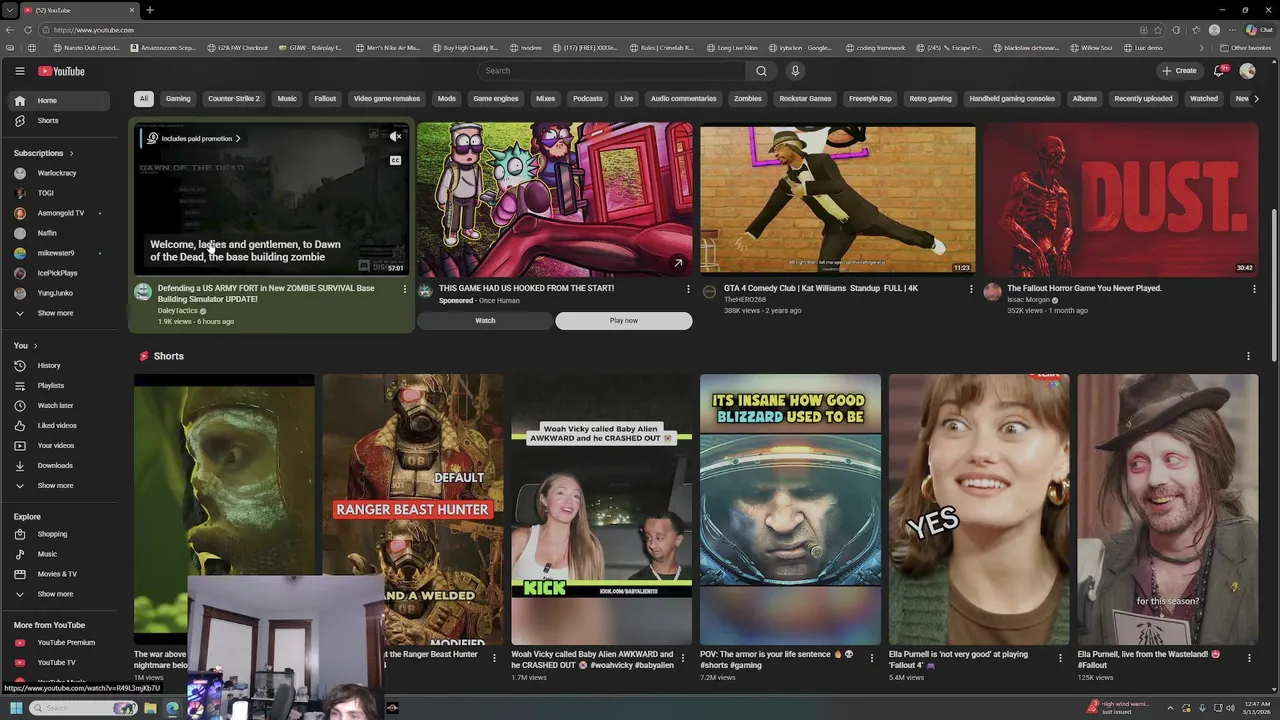
Task: Expand the Explore section Show more
Action: coord(60,594)
